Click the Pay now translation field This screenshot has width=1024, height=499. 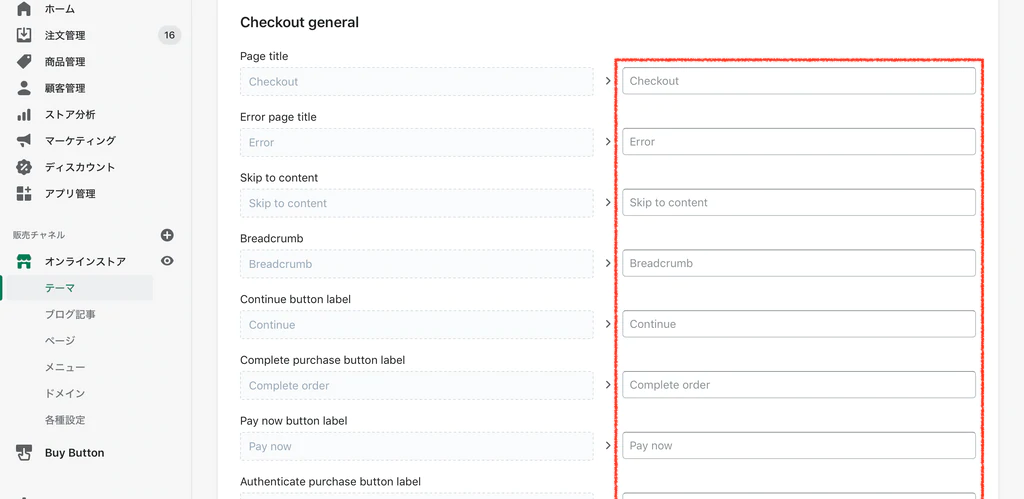(x=798, y=446)
